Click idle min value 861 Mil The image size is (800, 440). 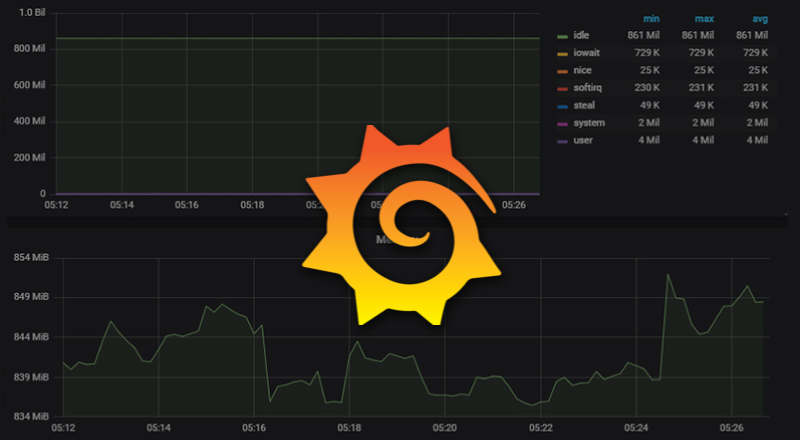(x=643, y=35)
